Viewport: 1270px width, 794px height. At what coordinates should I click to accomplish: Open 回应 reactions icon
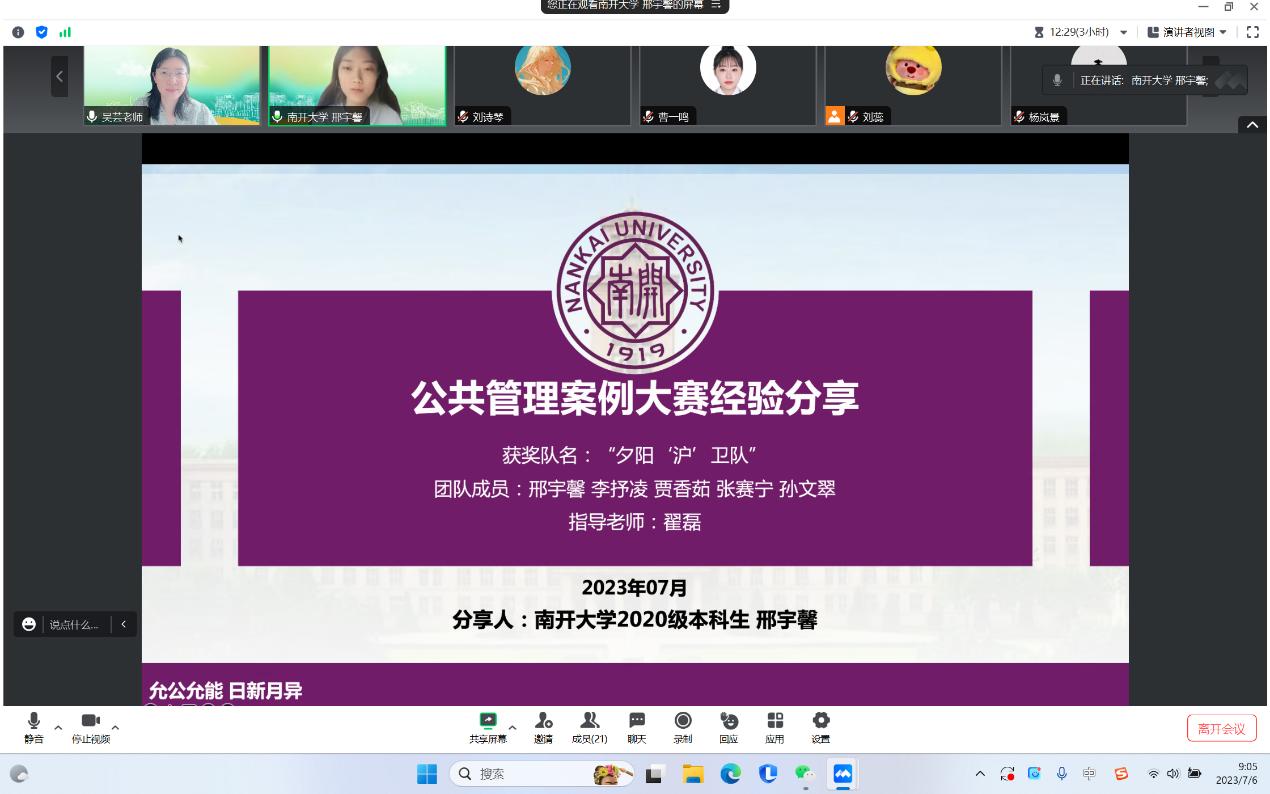pos(729,727)
